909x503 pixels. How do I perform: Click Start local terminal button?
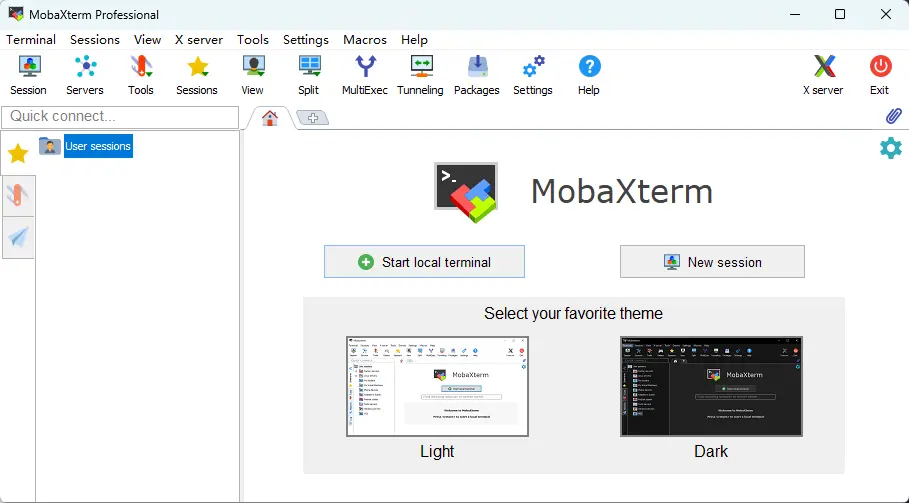[424, 262]
